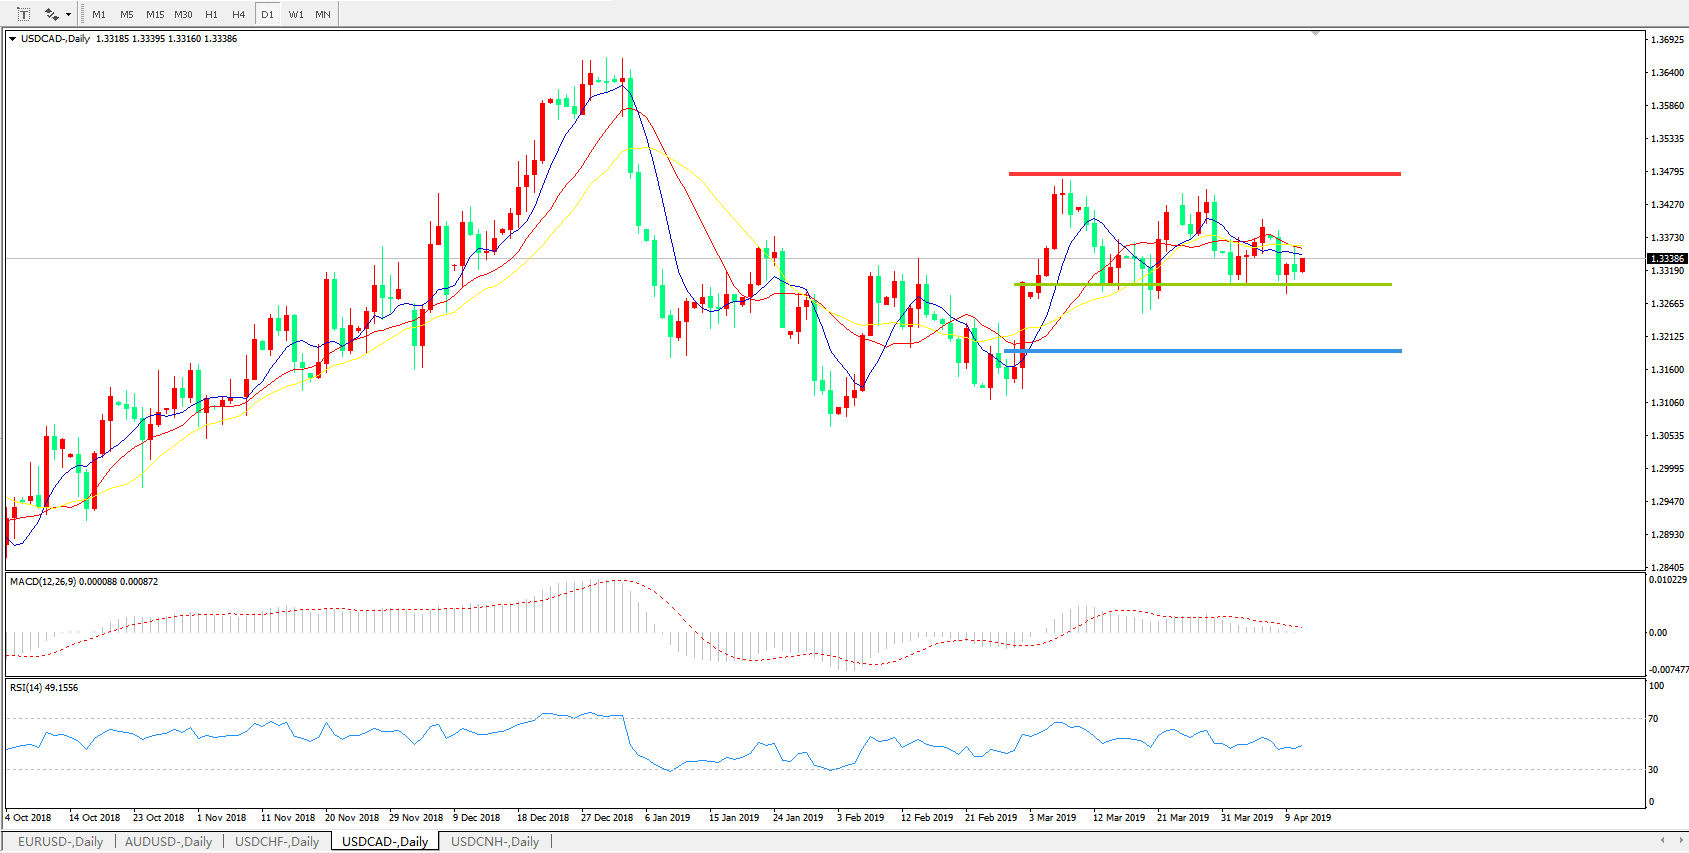Enable the H4 timeframe button
This screenshot has width=1689, height=853.
238,14
